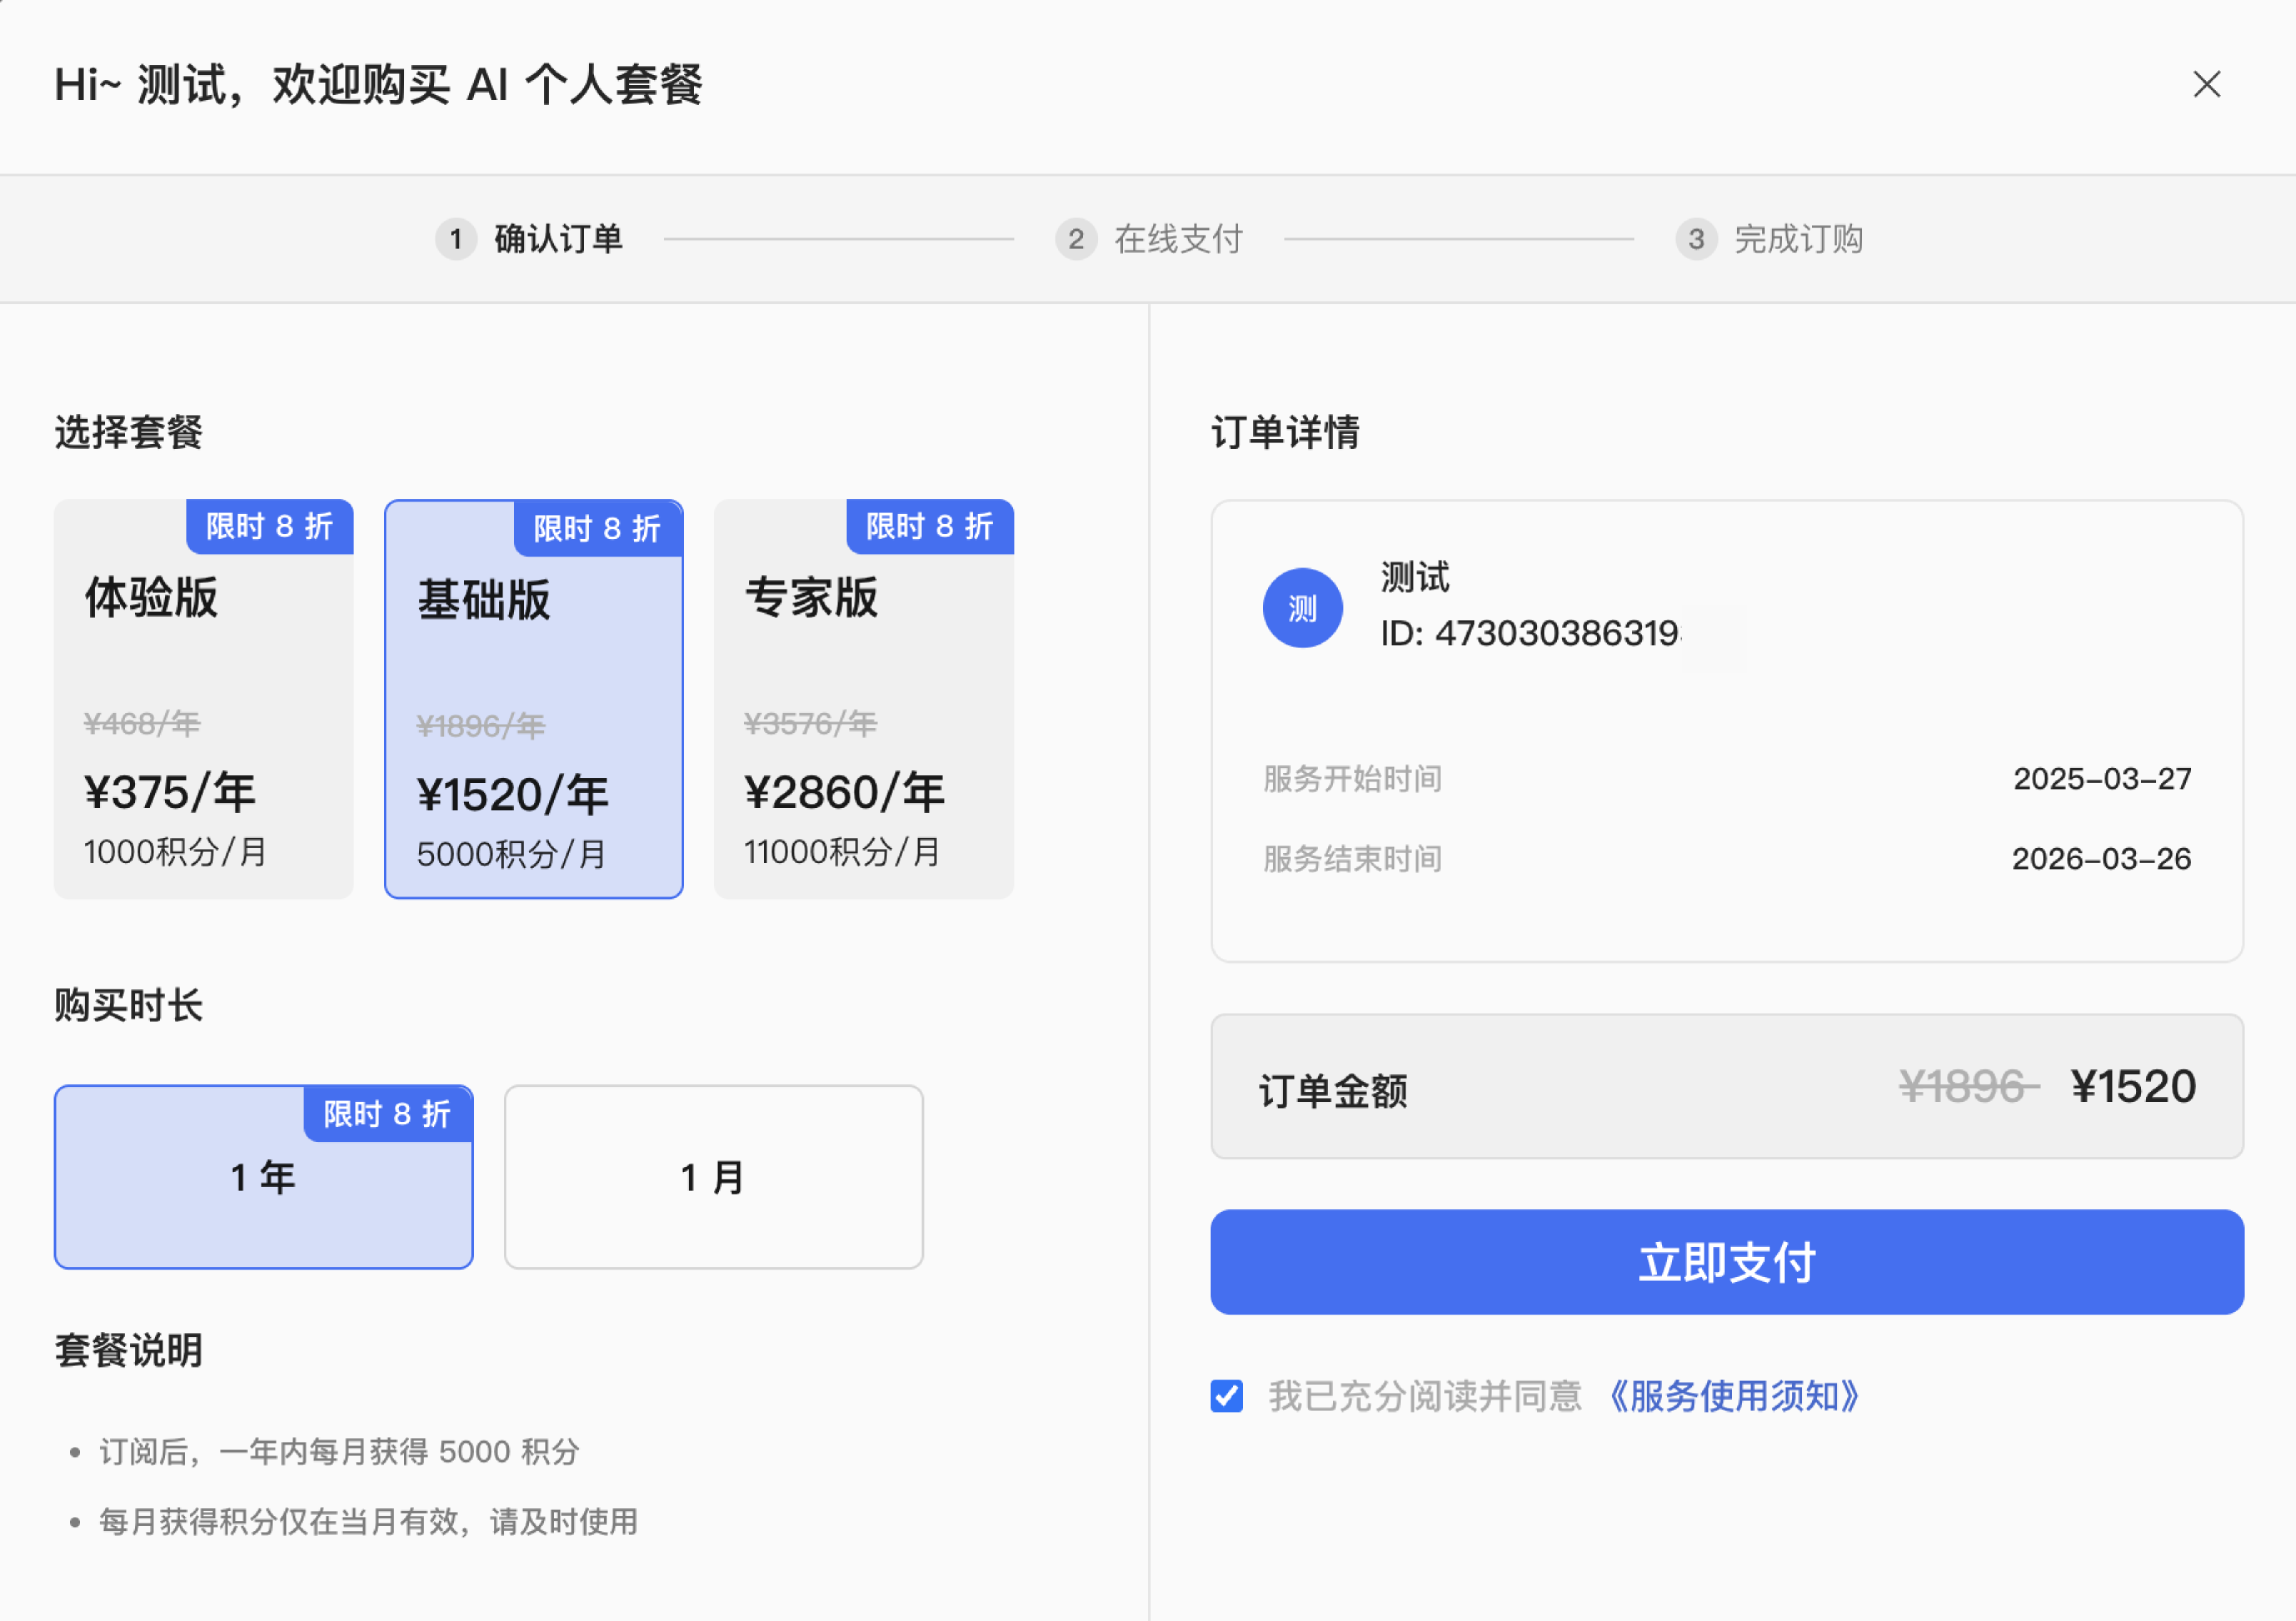Click the 套餐说明 heading
The image size is (2296, 1621).
(x=128, y=1350)
